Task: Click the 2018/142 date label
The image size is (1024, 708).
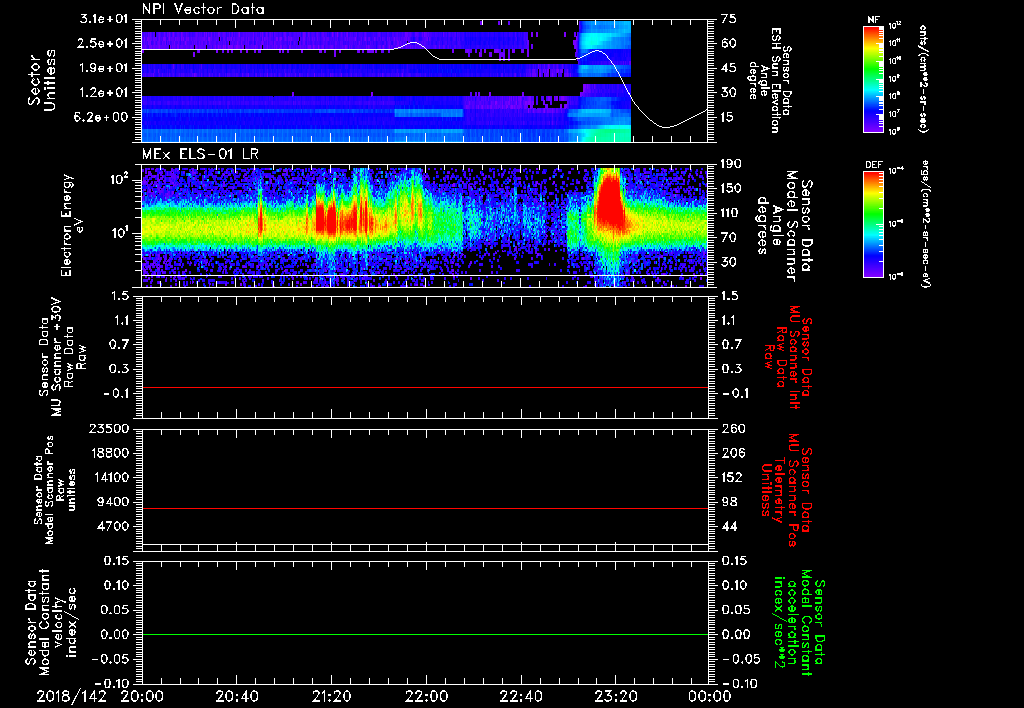Action: tap(71, 696)
